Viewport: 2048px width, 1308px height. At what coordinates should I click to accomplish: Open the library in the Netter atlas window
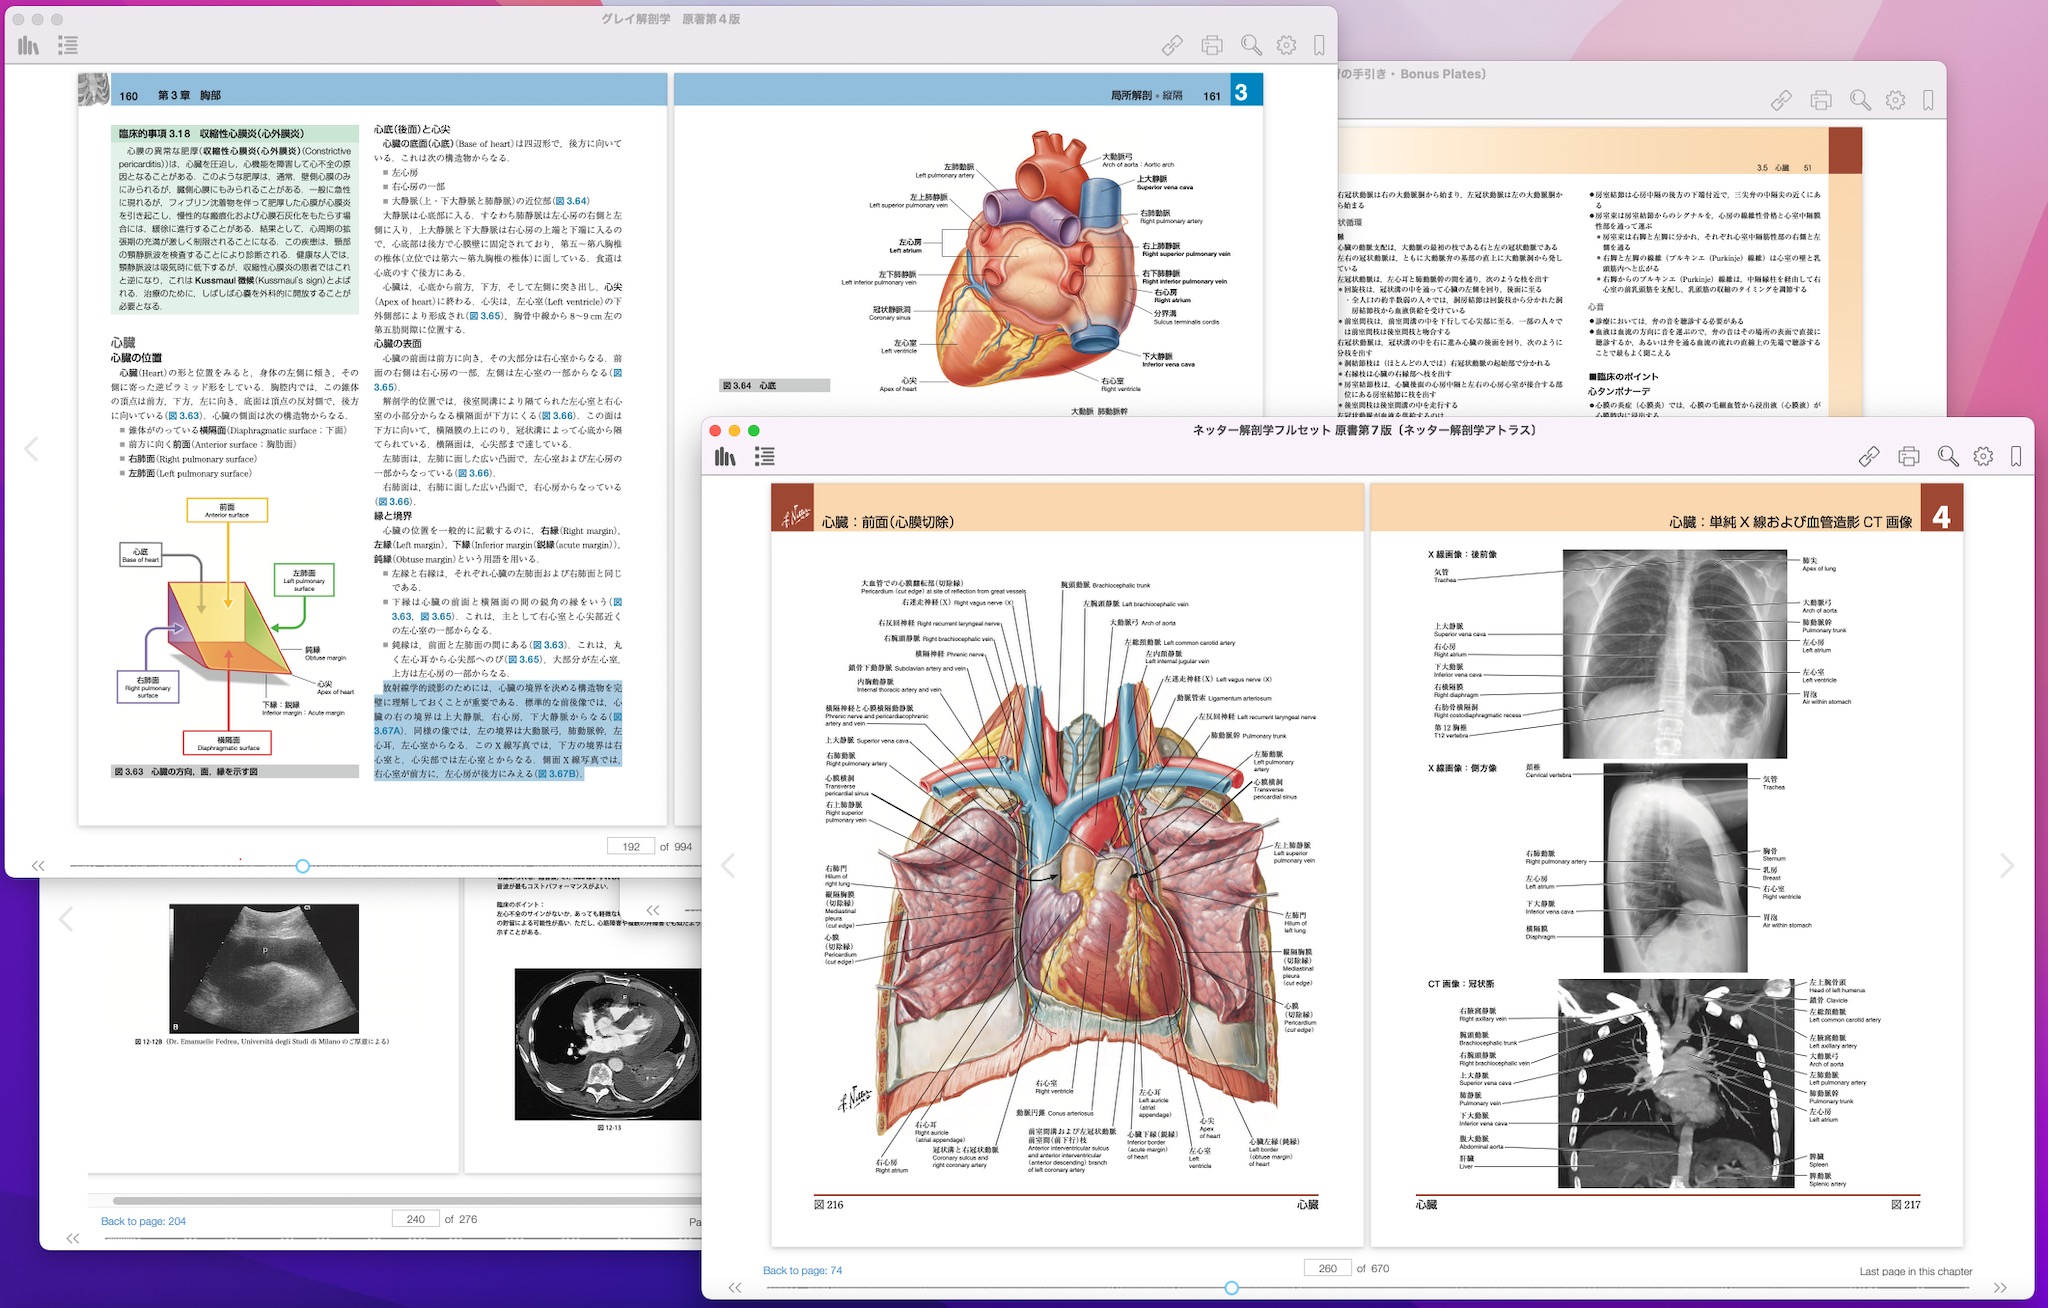(x=726, y=457)
